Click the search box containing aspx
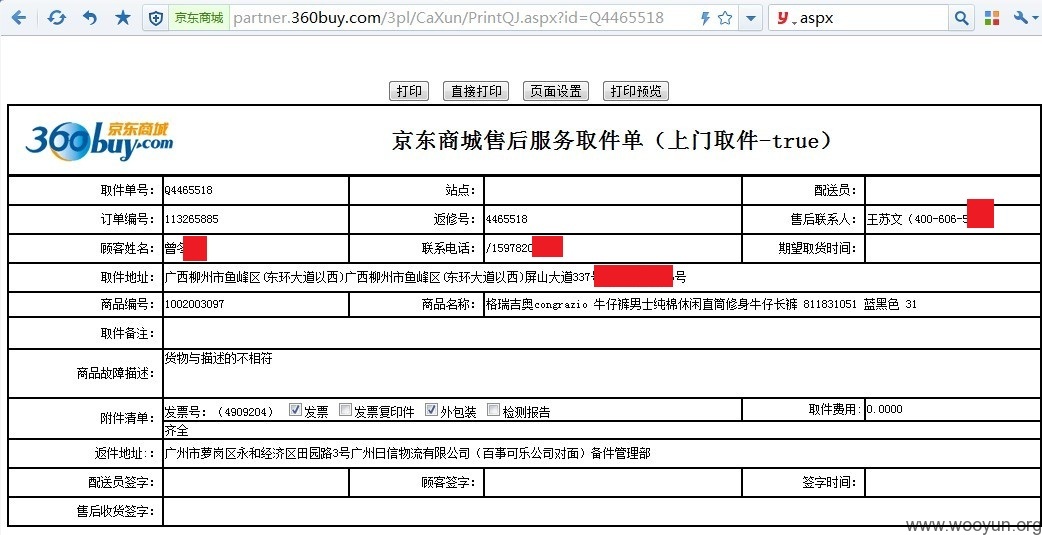The width and height of the screenshot is (1042, 535). click(874, 18)
